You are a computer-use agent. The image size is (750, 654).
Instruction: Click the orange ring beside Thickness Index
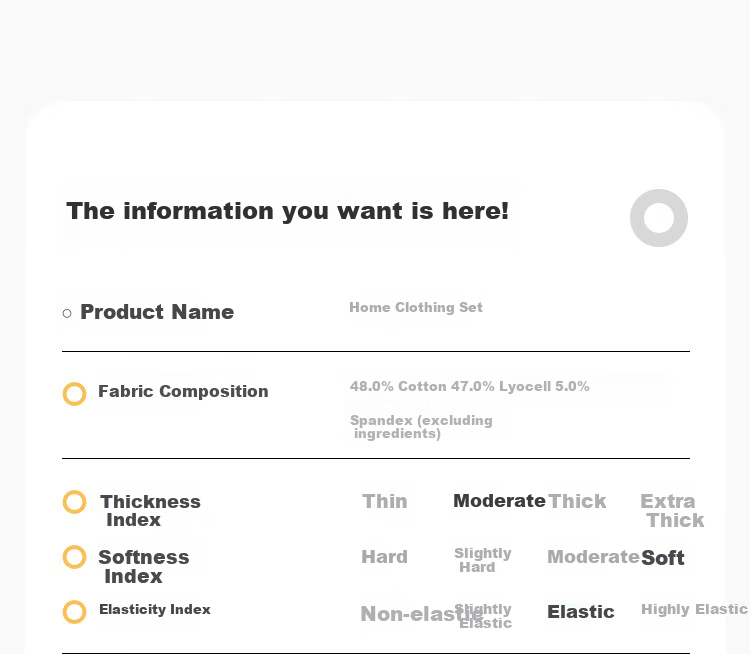tap(75, 502)
